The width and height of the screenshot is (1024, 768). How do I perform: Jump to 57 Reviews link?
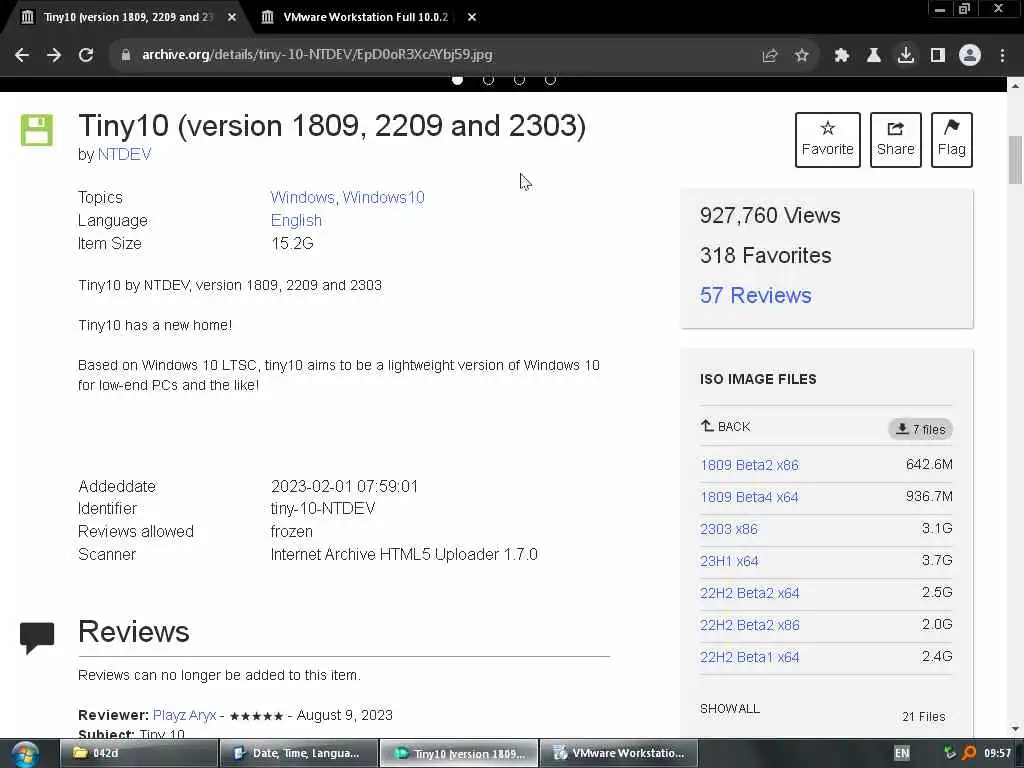coord(756,295)
